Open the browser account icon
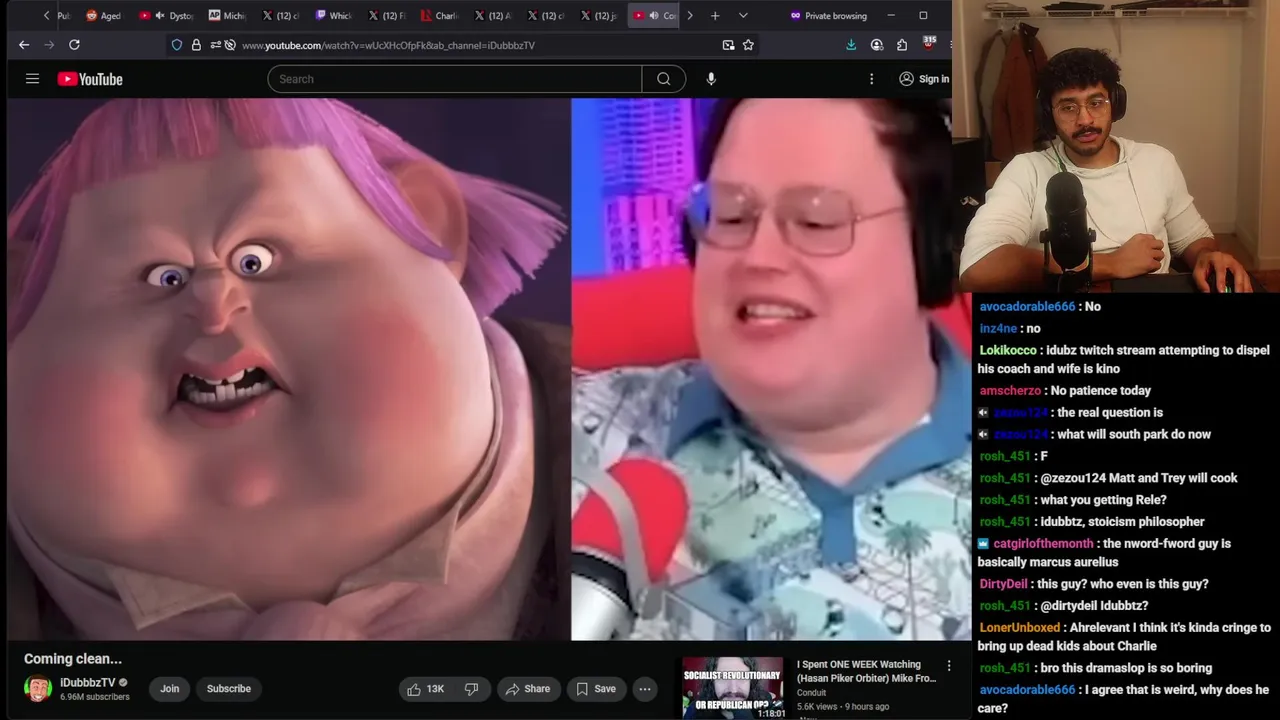The height and width of the screenshot is (720, 1280). (877, 45)
